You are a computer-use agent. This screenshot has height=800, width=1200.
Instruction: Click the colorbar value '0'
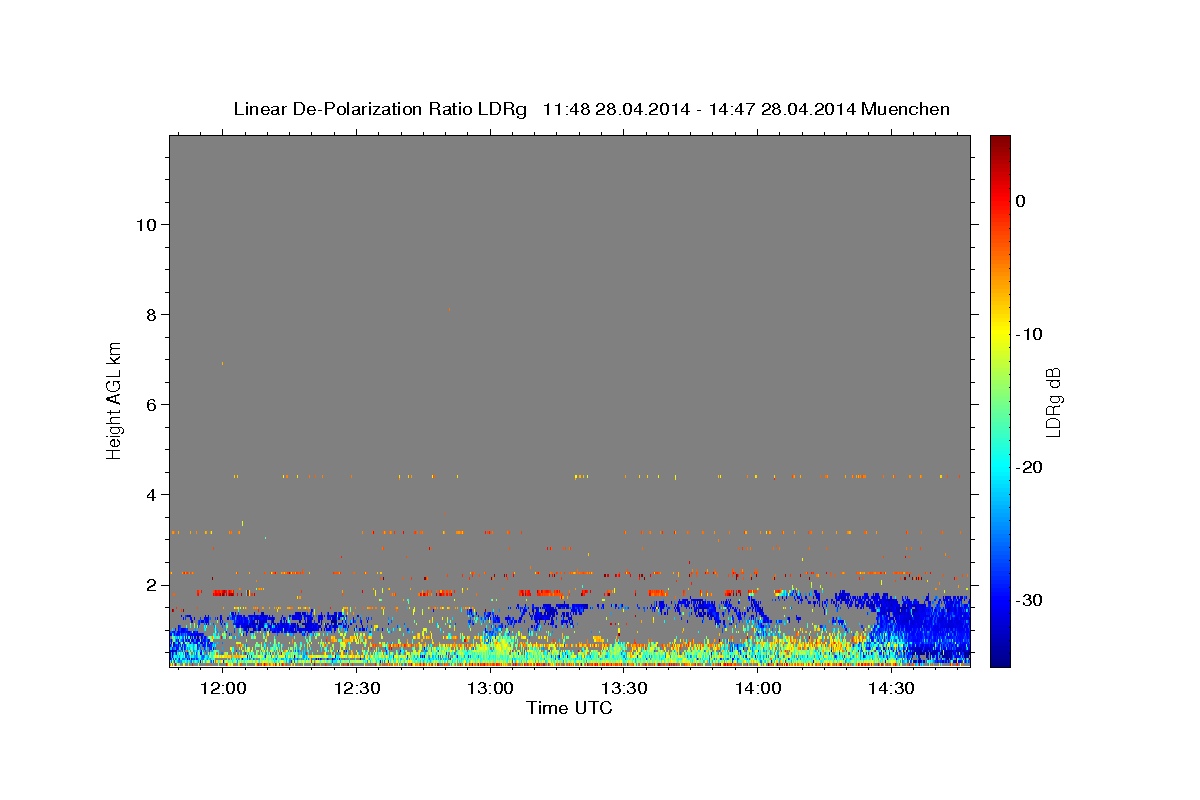click(x=1021, y=201)
